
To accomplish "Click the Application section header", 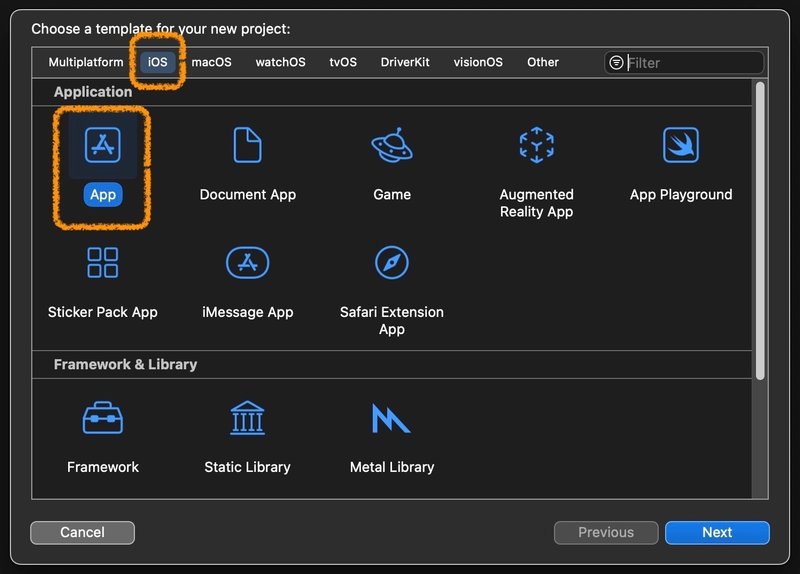I will pos(93,92).
